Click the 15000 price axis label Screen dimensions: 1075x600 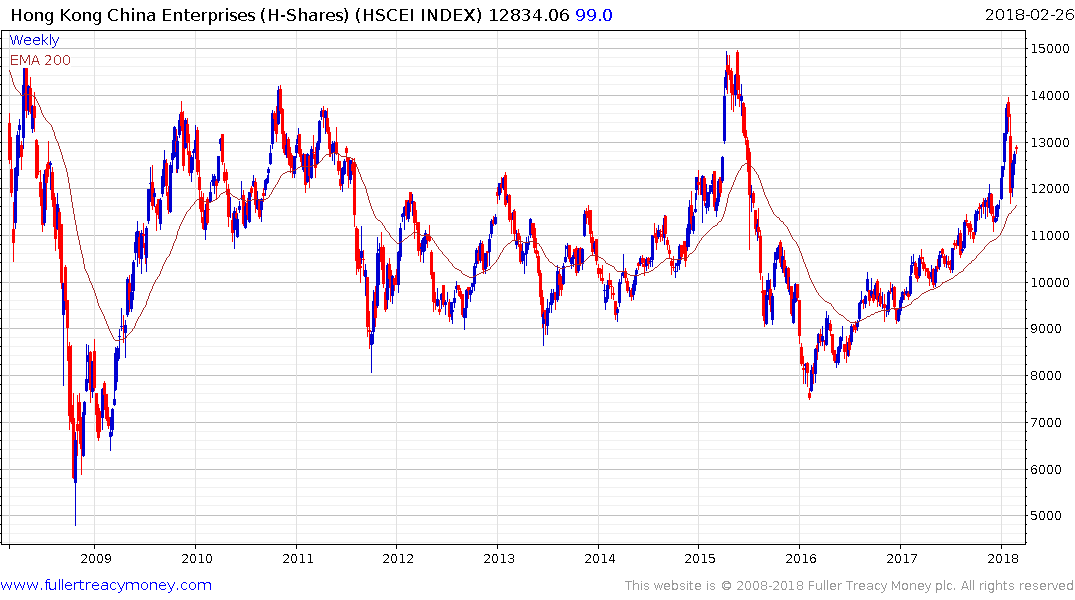1050,49
